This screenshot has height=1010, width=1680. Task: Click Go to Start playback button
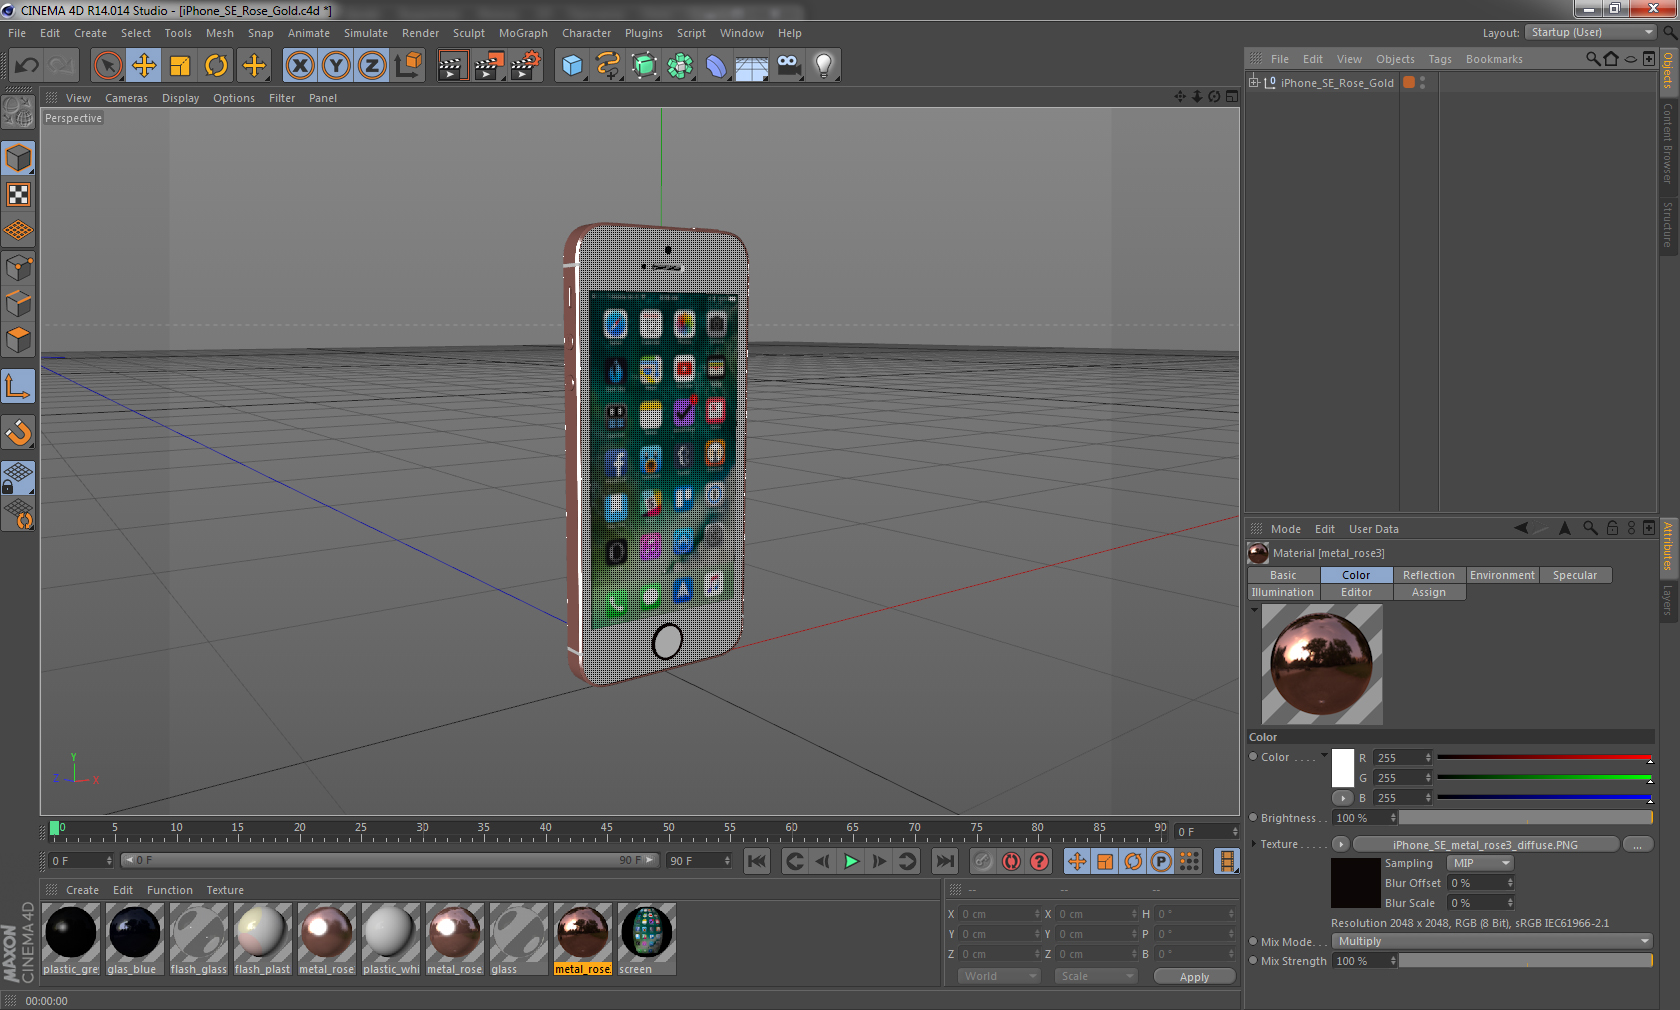pyautogui.click(x=757, y=861)
